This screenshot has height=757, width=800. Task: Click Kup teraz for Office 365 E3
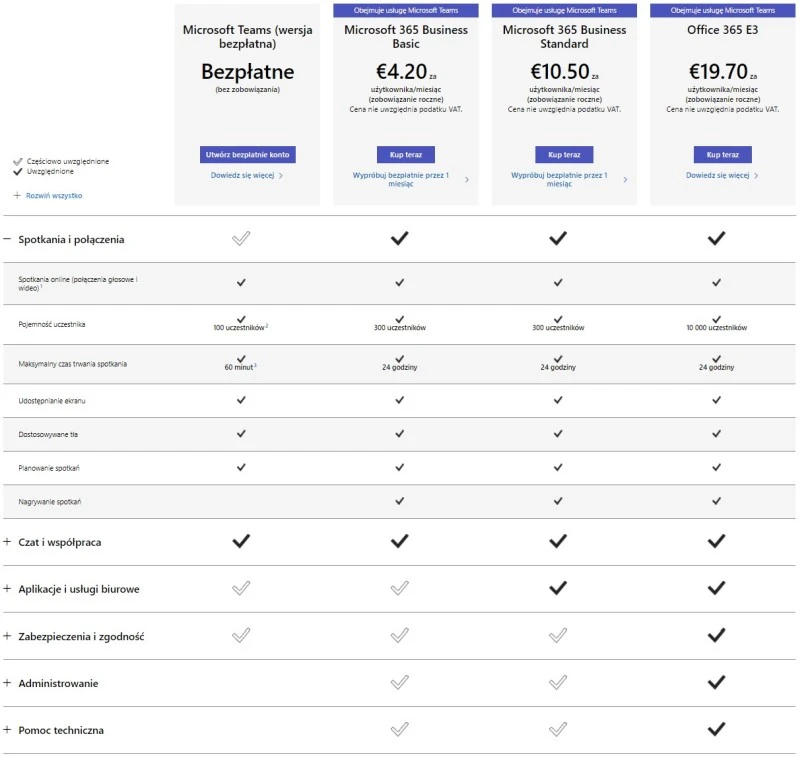722,155
